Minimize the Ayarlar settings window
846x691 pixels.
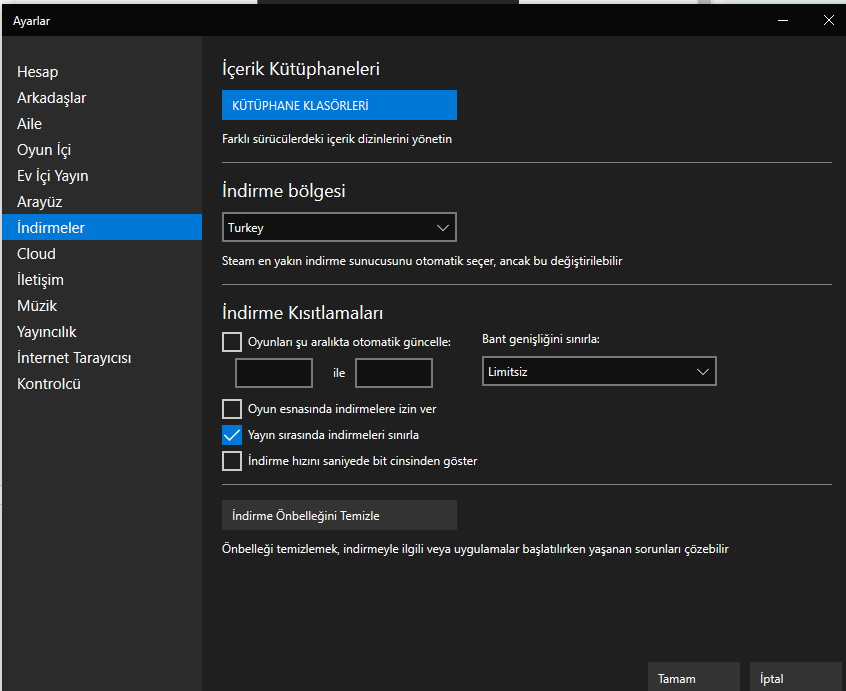[x=782, y=20]
